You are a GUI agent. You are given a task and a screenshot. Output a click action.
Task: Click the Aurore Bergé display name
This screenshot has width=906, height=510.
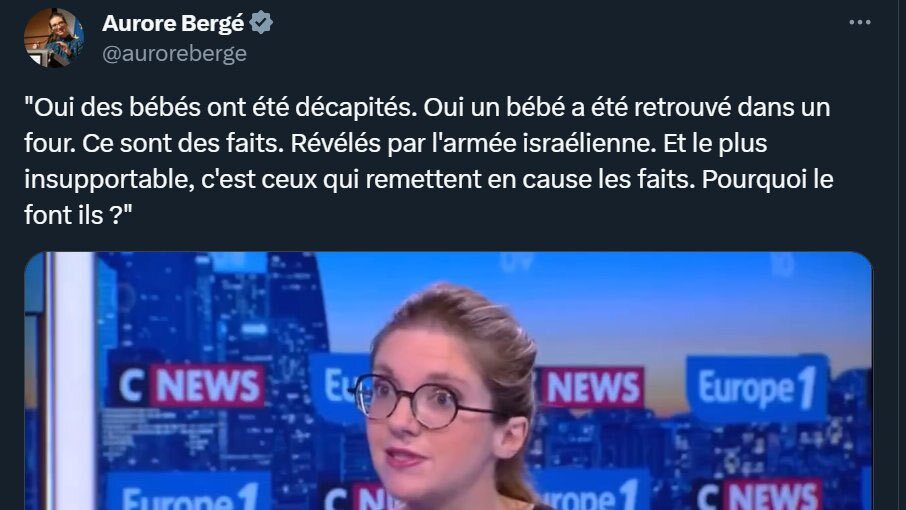tap(173, 23)
